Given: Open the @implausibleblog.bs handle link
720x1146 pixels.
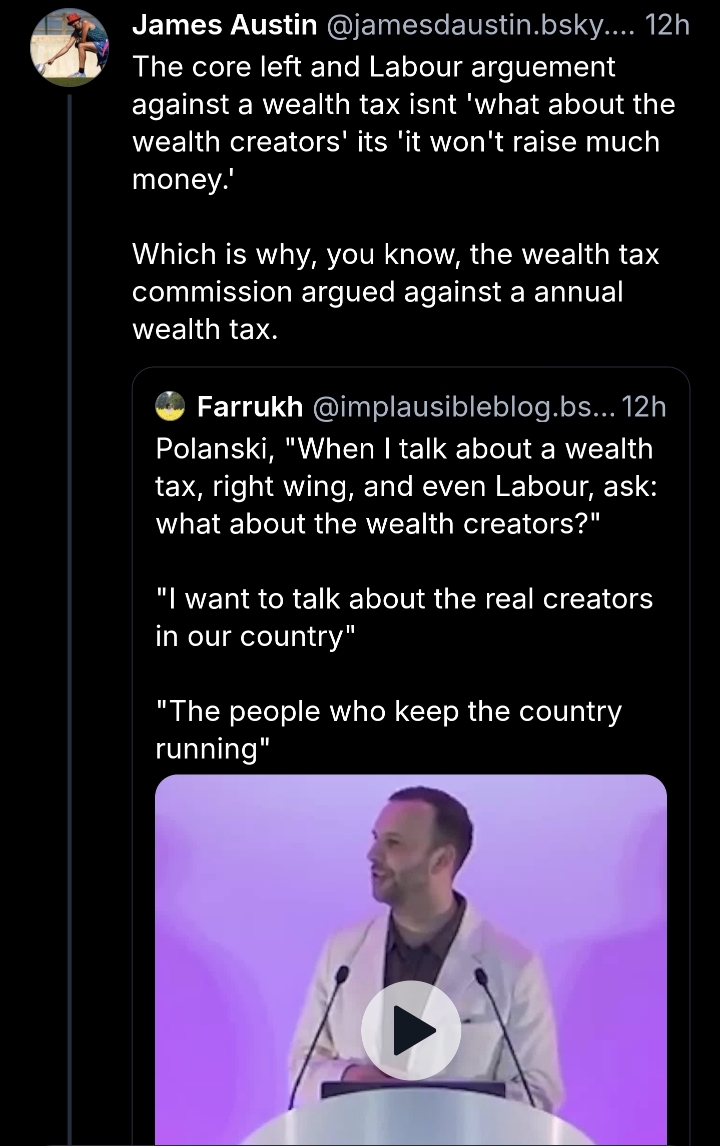Looking at the screenshot, I should coord(464,407).
